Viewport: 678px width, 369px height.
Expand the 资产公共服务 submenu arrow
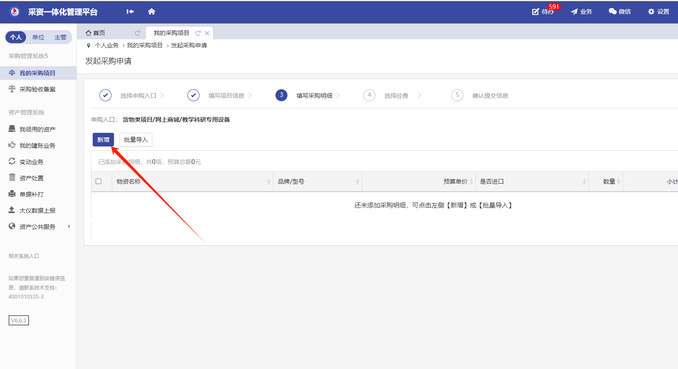pos(69,226)
